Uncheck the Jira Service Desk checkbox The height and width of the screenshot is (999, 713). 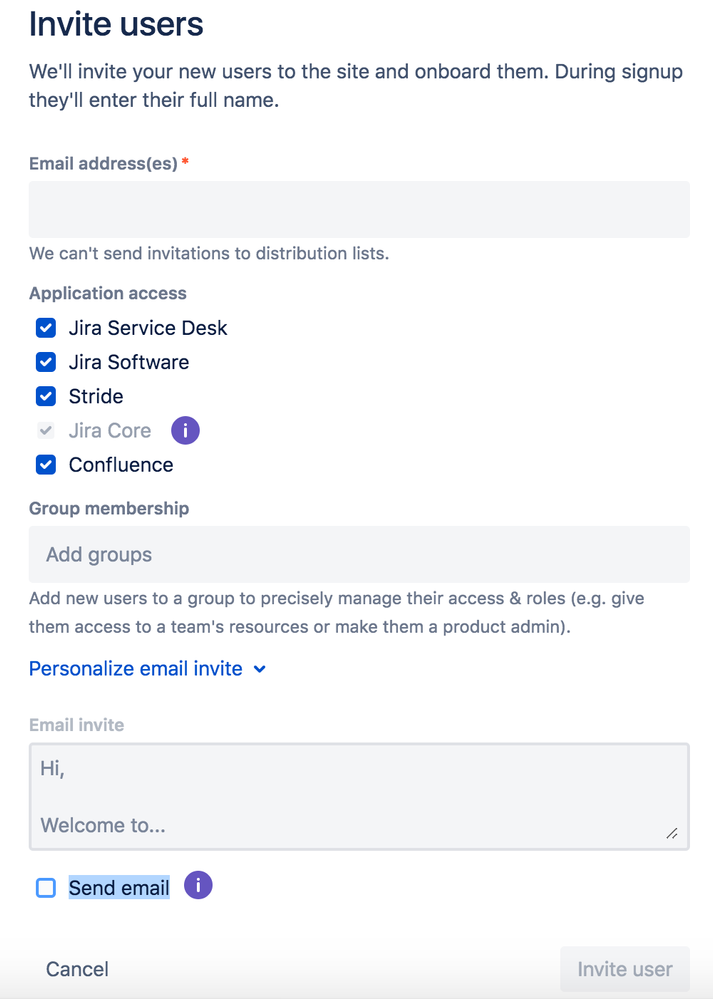click(x=45, y=328)
